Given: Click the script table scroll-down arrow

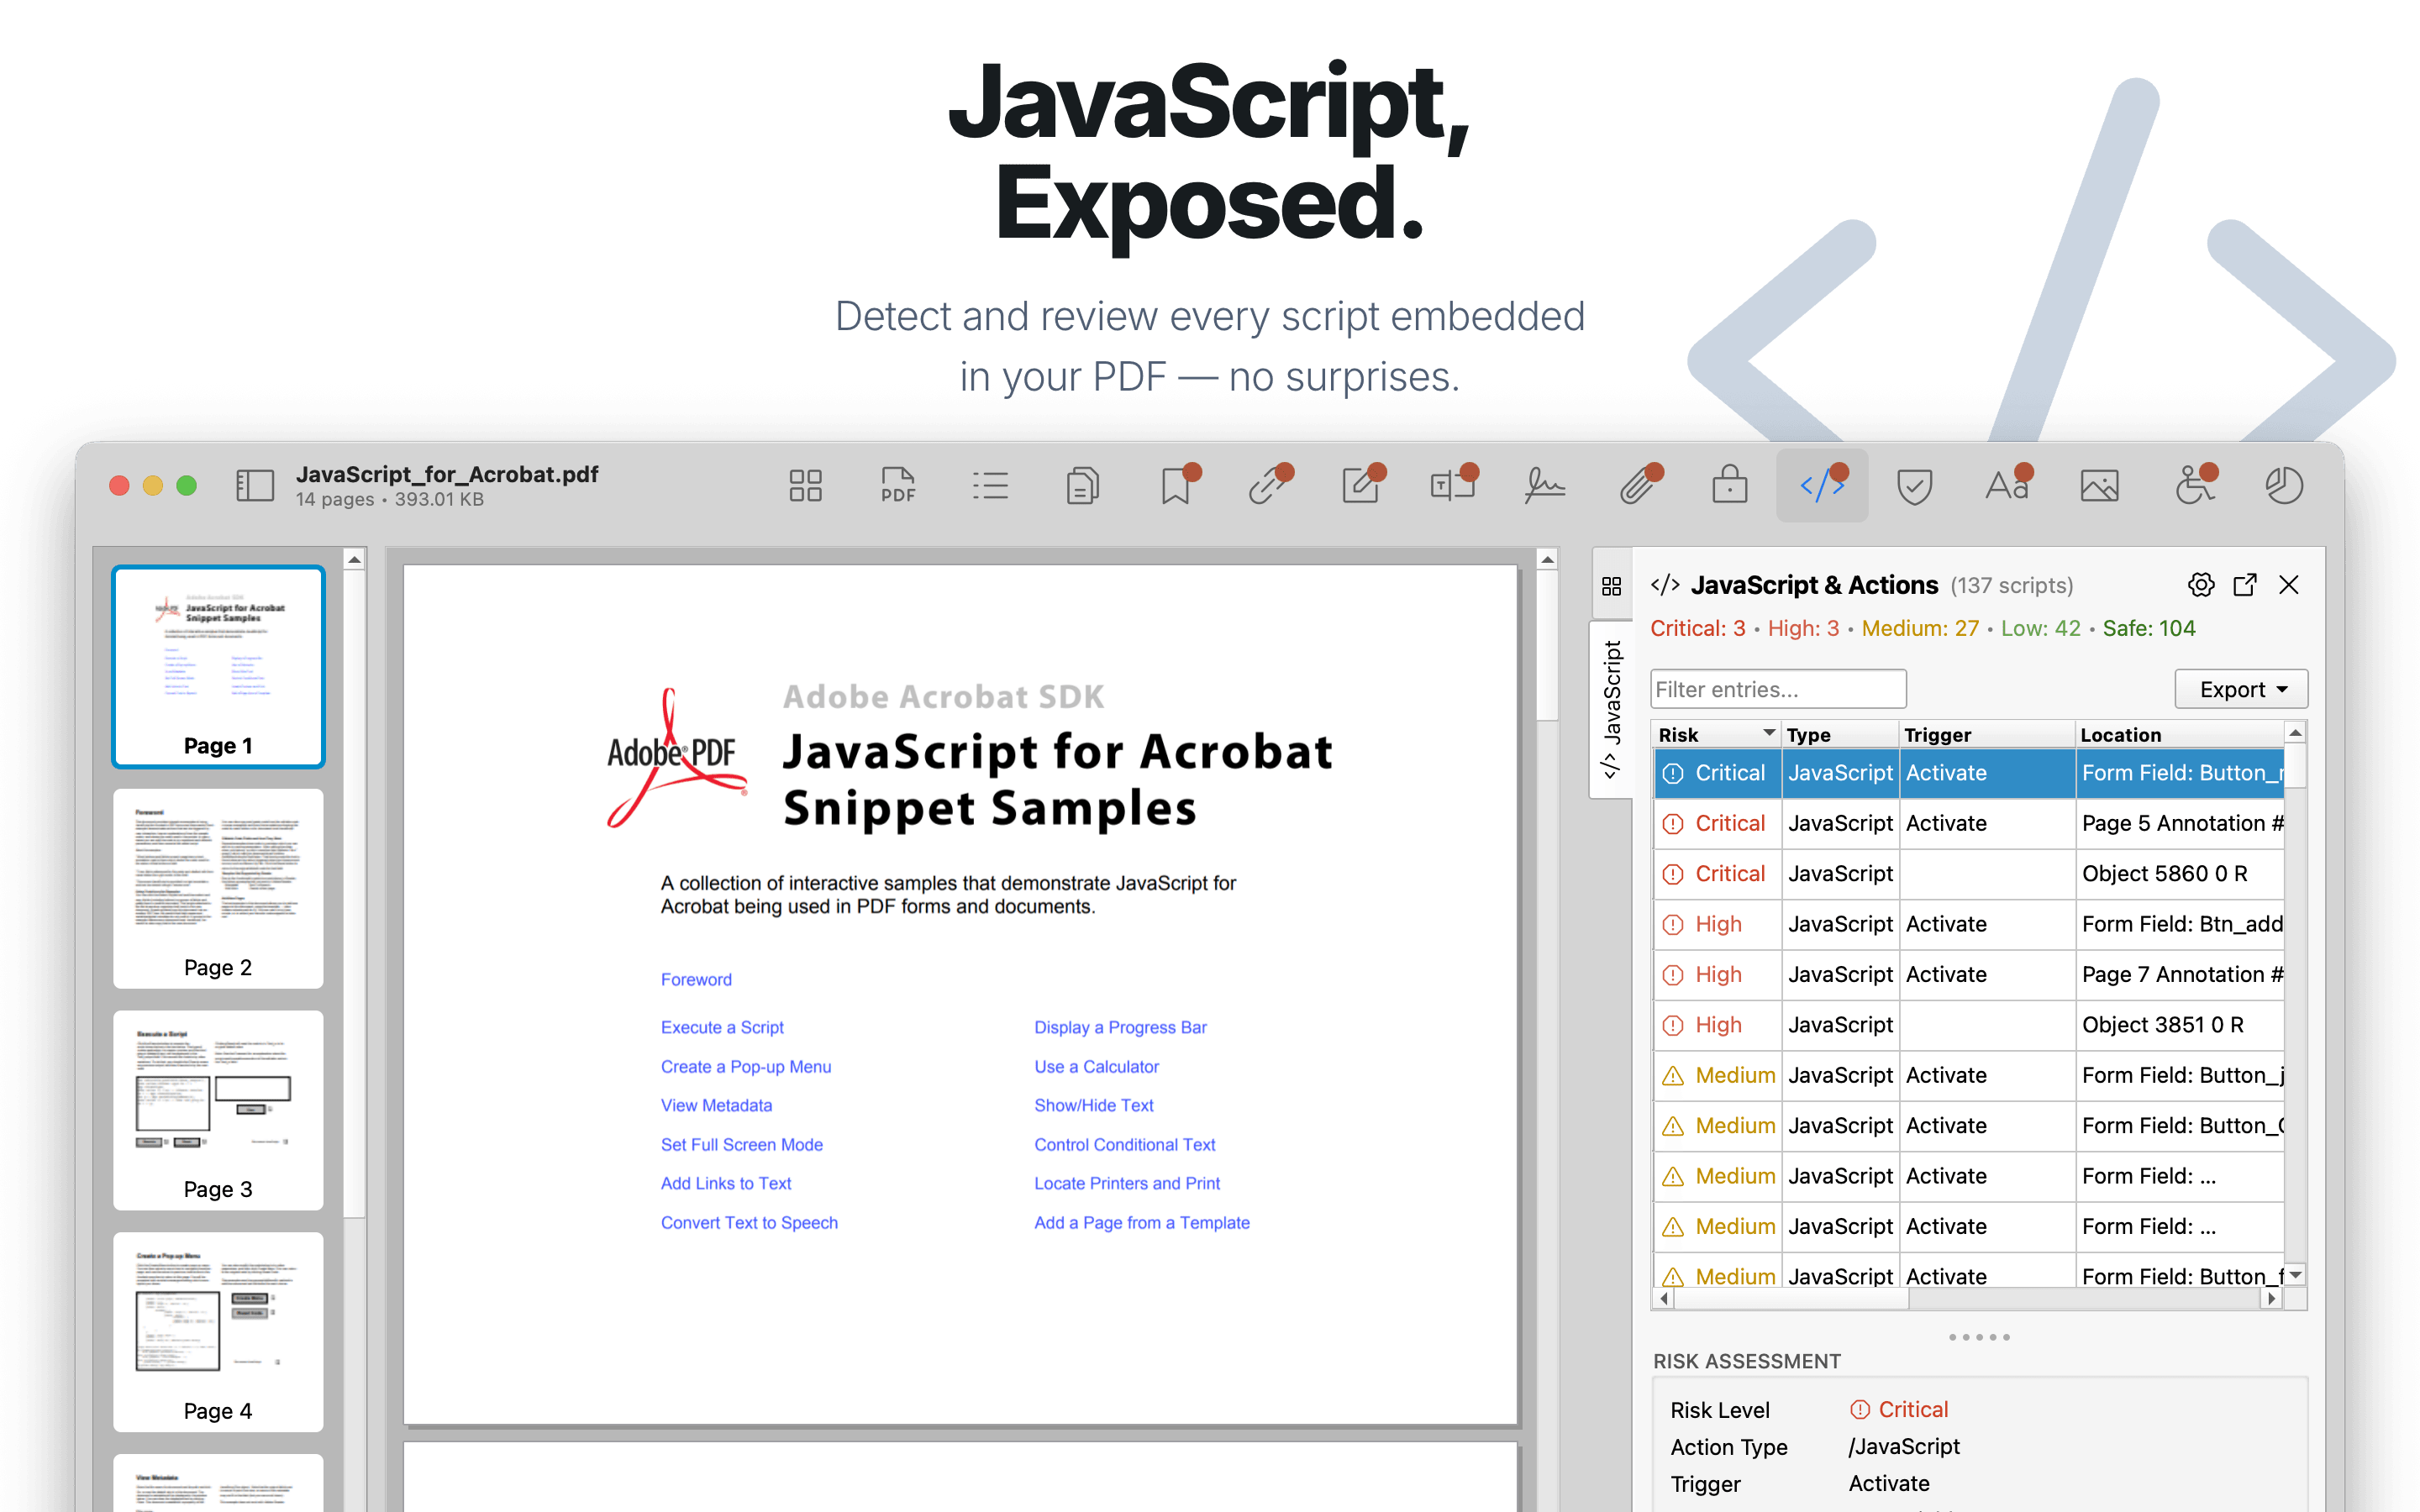Looking at the screenshot, I should click(x=2296, y=1275).
